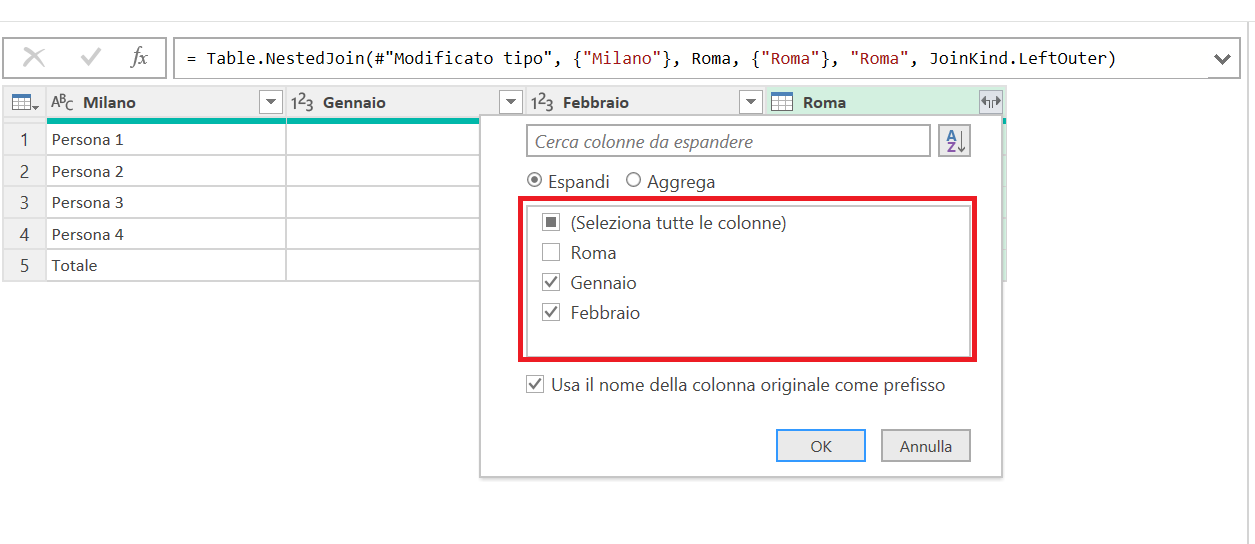The height and width of the screenshot is (544, 1255).
Task: Click the A-Z sort columns icon
Action: pyautogui.click(x=954, y=142)
